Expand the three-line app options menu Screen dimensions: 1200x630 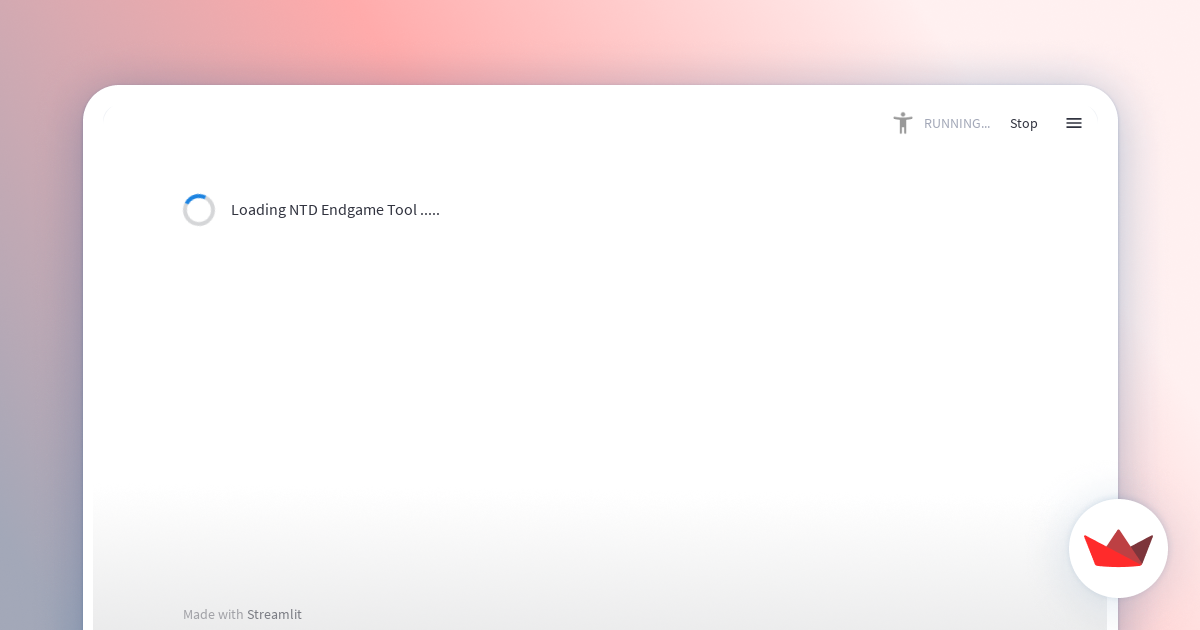[1074, 123]
